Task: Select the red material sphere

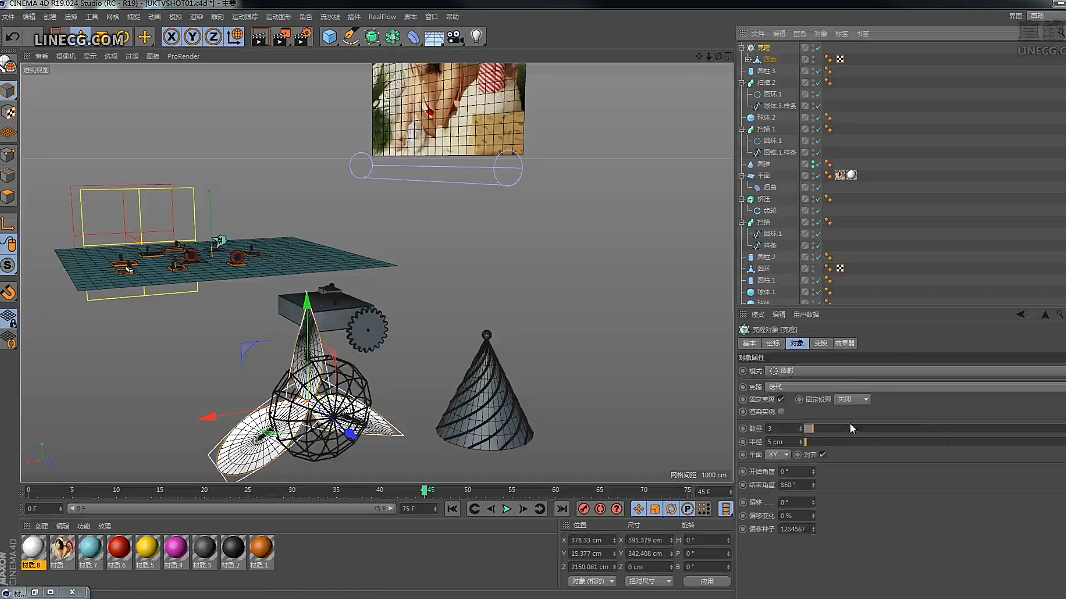Action: point(119,547)
